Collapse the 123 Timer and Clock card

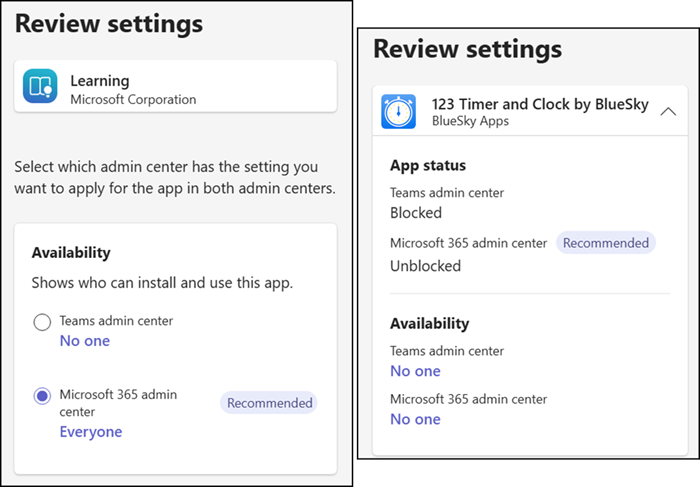(668, 112)
